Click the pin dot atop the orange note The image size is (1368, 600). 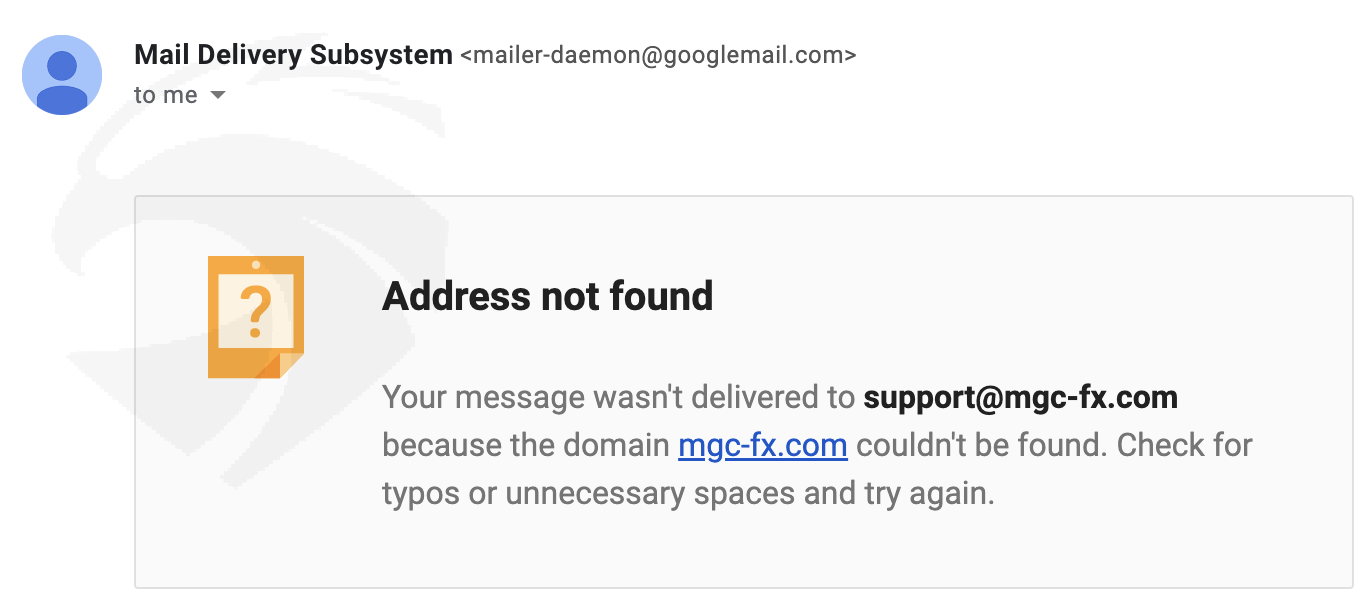click(x=256, y=265)
